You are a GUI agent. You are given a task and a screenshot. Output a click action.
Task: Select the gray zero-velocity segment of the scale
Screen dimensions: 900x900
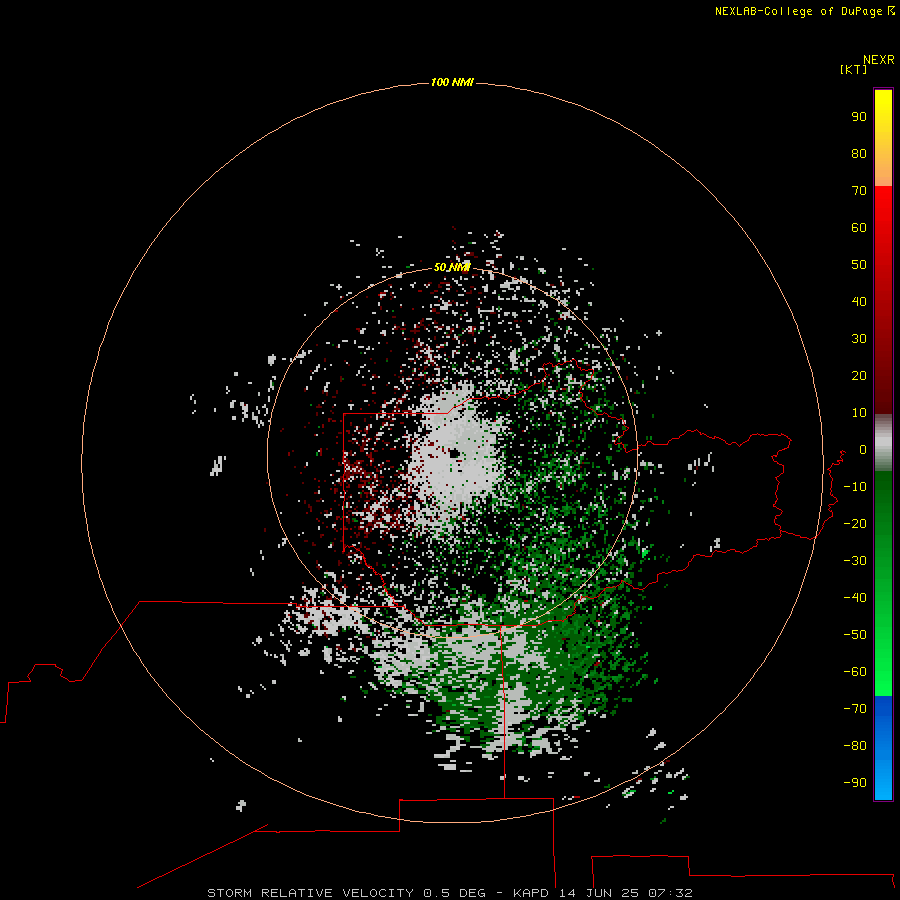tap(883, 443)
